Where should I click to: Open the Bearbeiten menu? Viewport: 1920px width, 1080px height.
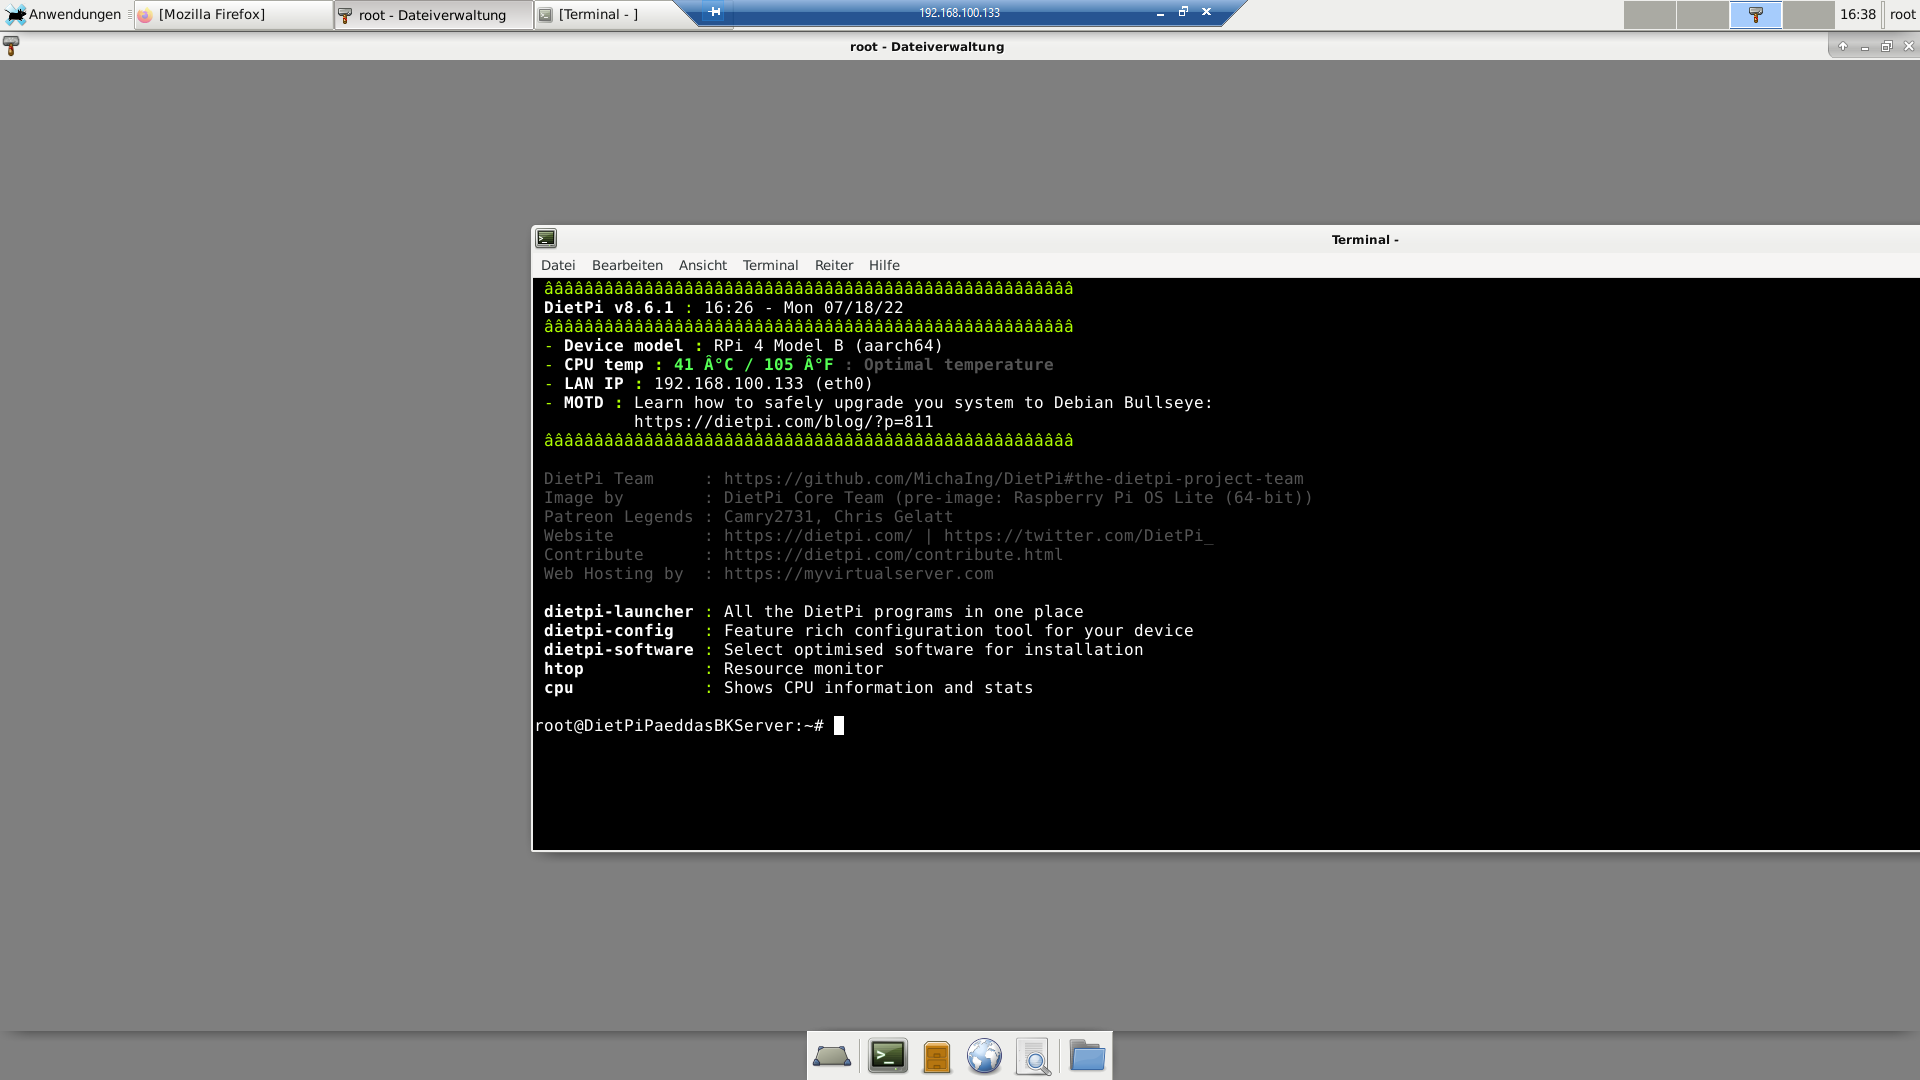point(627,265)
